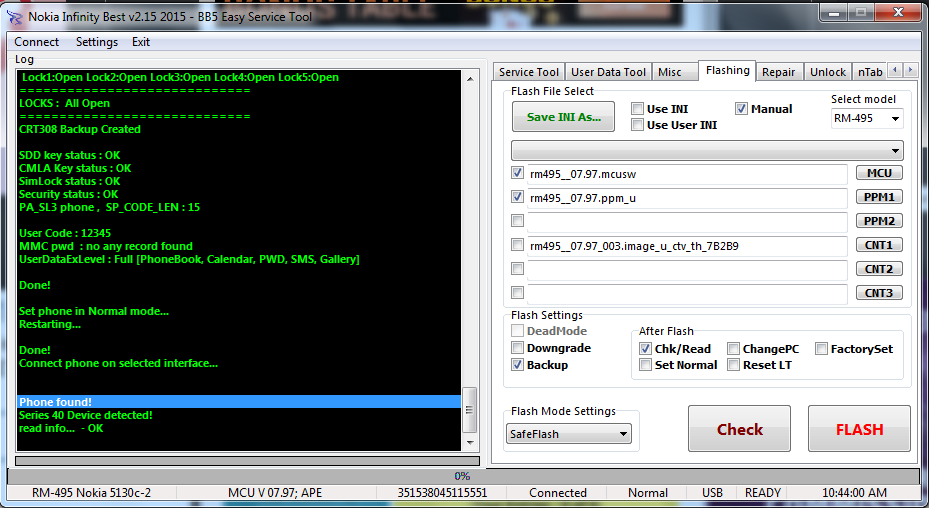
Task: Click the 'LOCKS : All Open' log line
Action: coord(64,103)
